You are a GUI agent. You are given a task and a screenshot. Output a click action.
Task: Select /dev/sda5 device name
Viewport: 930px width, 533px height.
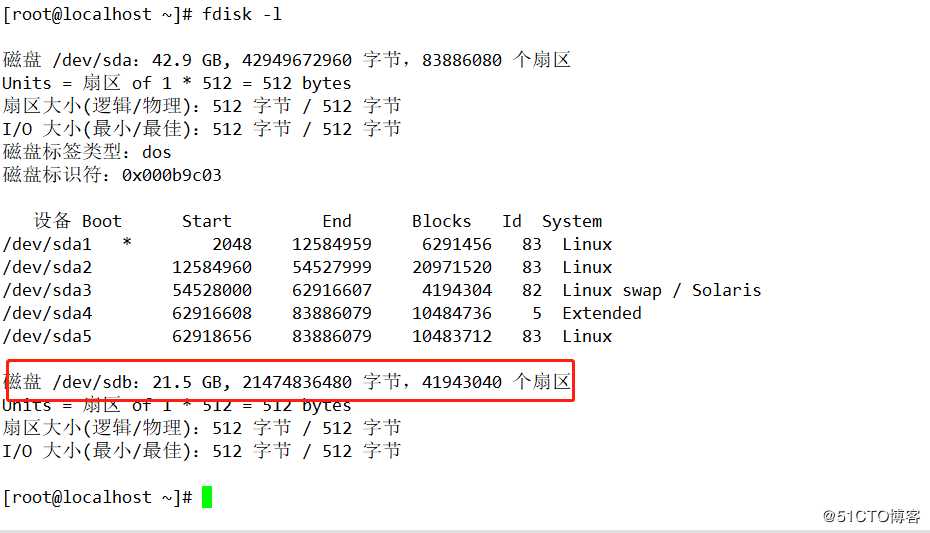(x=47, y=336)
